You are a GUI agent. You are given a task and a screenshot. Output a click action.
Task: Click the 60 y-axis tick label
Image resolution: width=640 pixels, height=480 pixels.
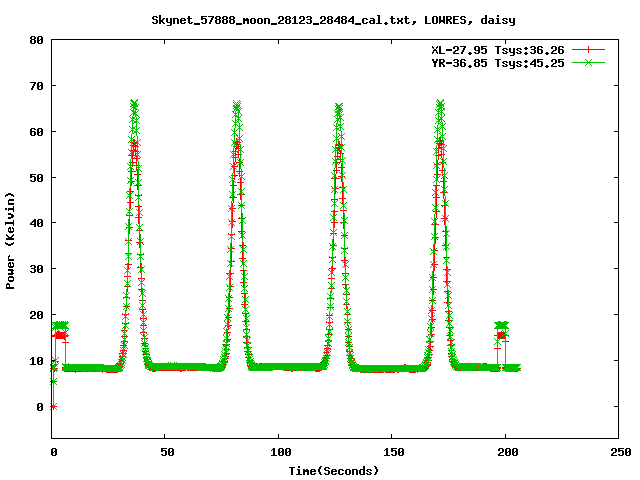pyautogui.click(x=36, y=132)
